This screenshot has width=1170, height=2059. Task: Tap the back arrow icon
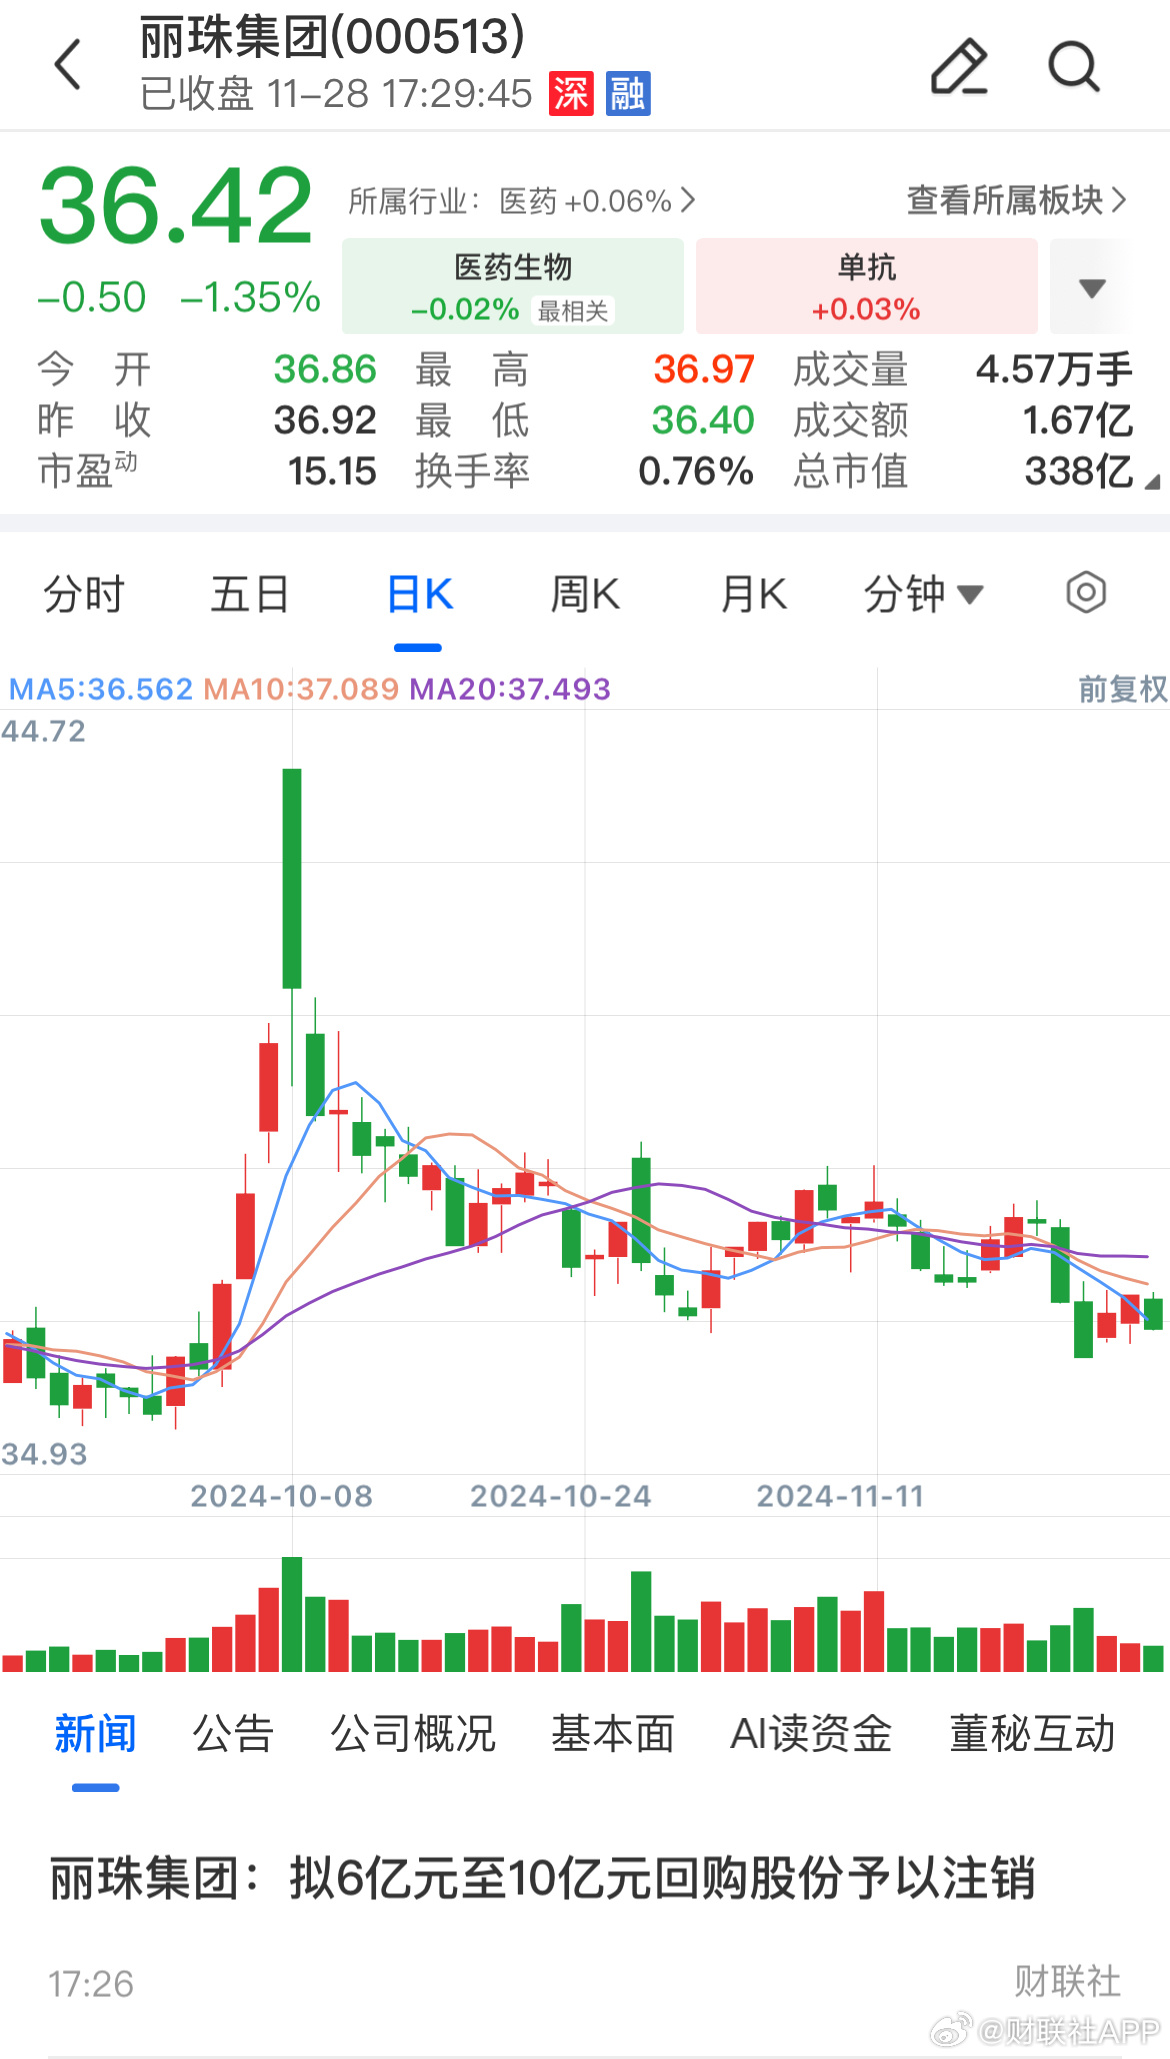(68, 66)
